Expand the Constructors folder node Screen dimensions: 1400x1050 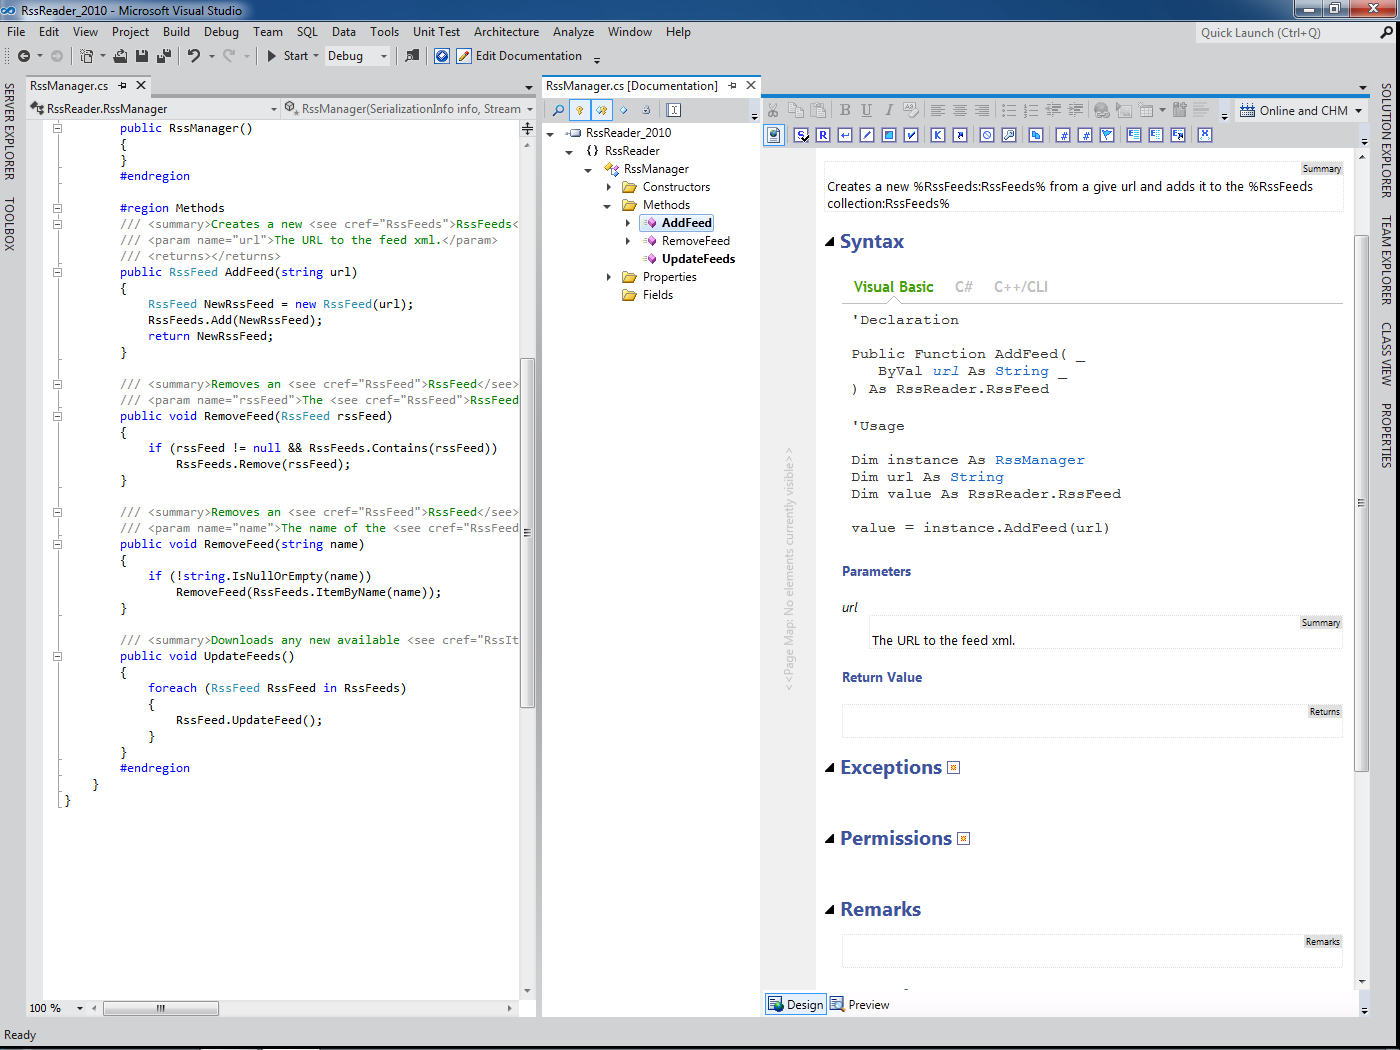pos(608,187)
